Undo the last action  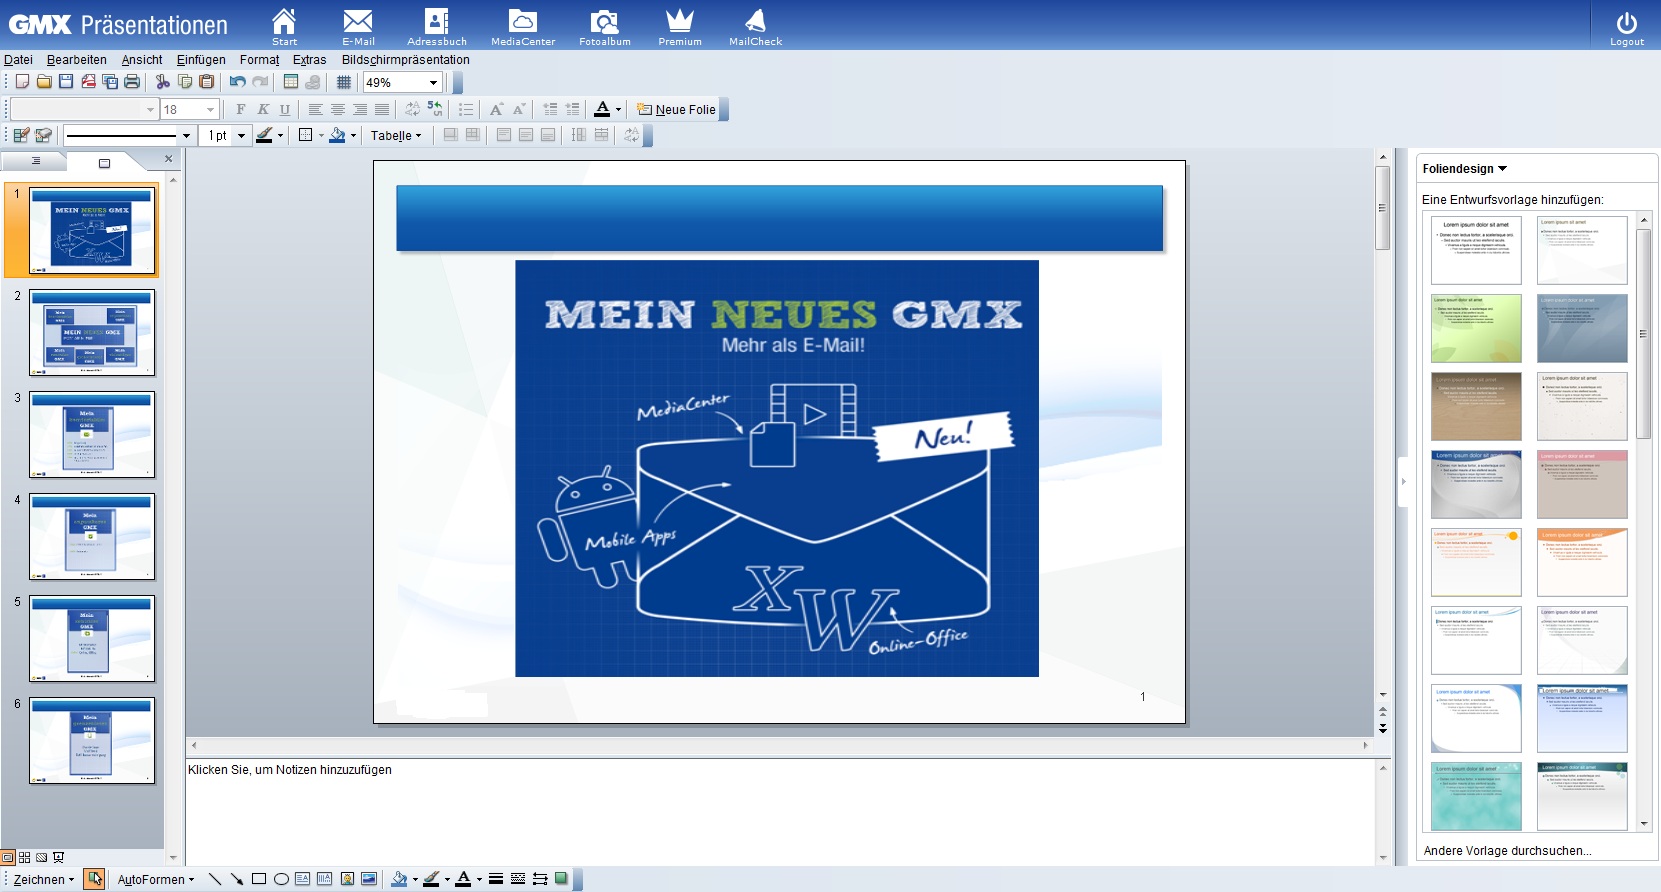tap(238, 82)
